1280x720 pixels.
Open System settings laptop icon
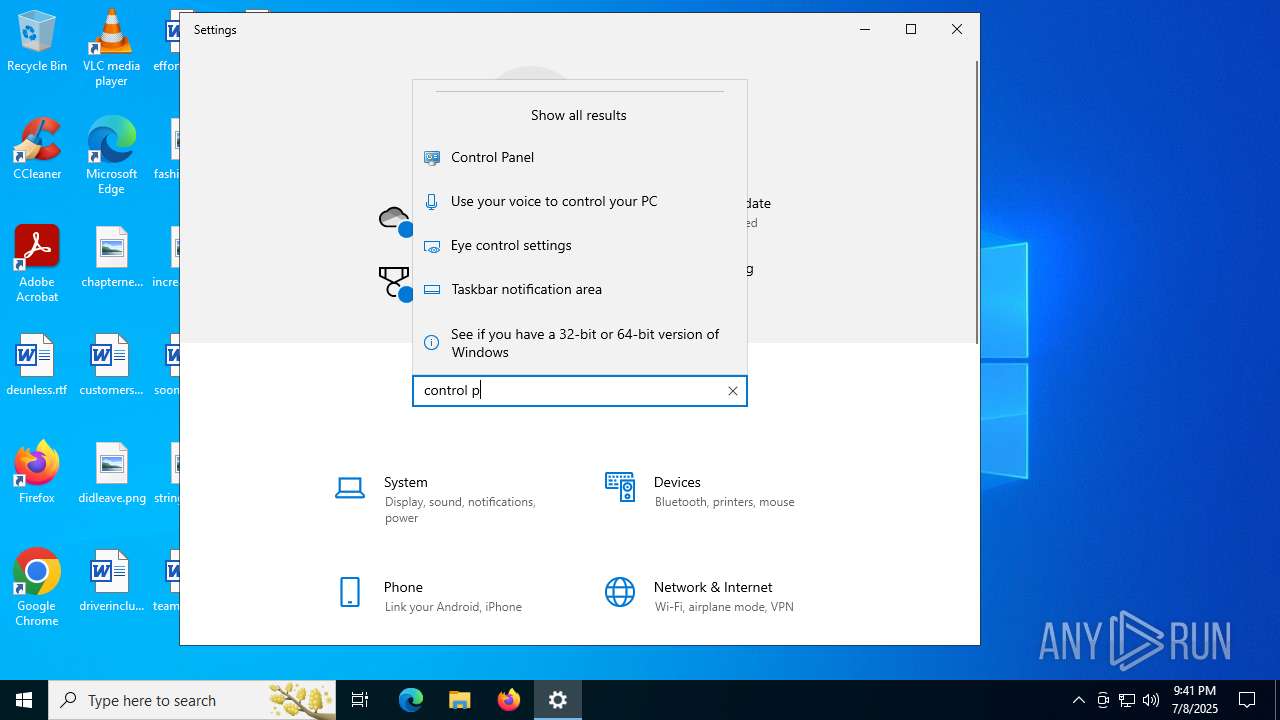(350, 488)
